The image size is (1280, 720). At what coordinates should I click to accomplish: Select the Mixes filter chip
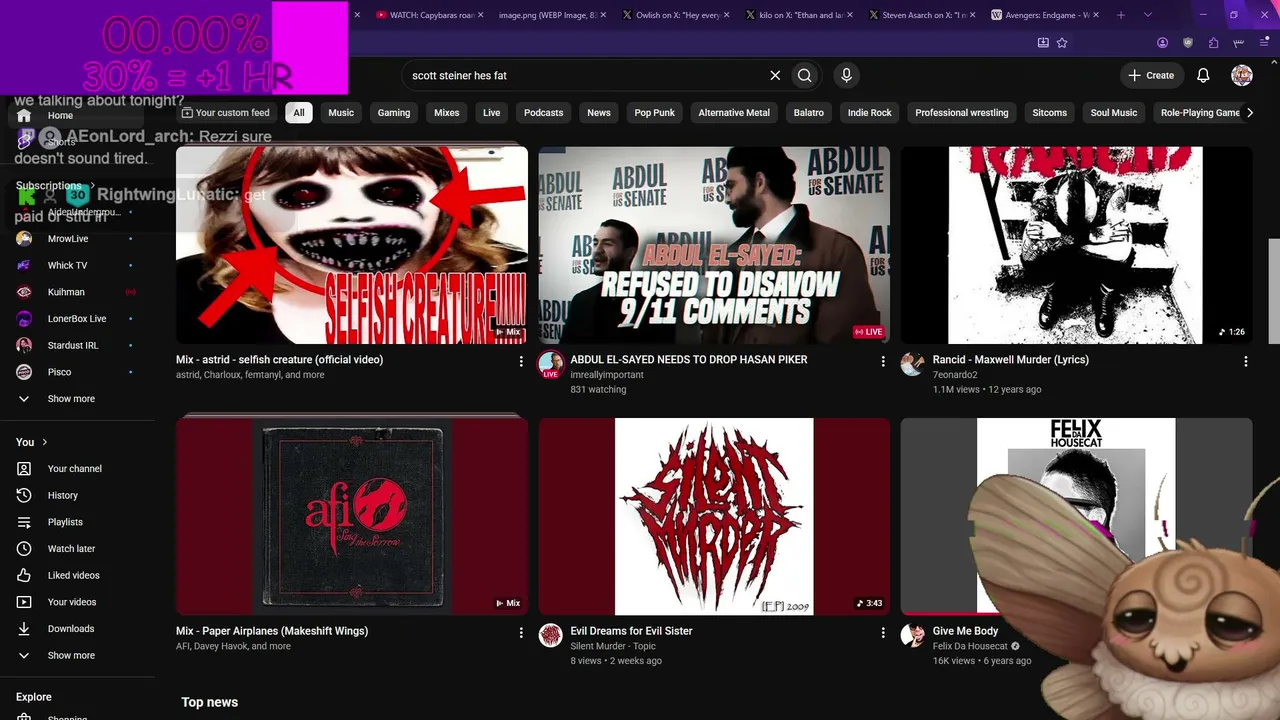[447, 113]
